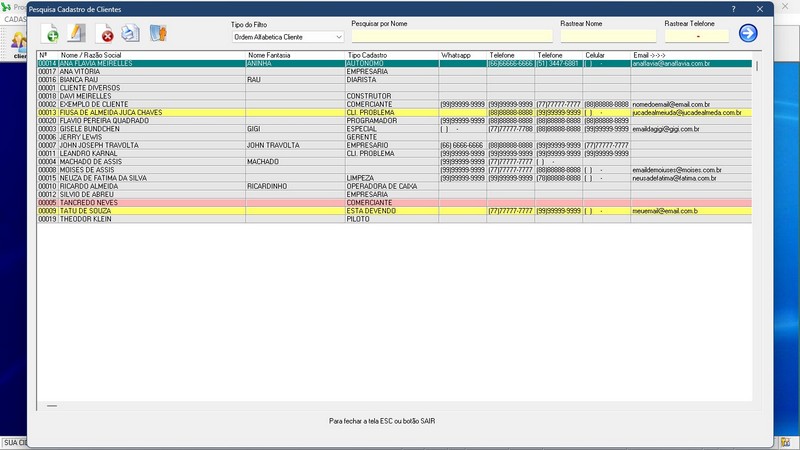The image size is (800, 450).
Task: Click the PROGRAMADOR tipo cadastro cell
Action: [x=392, y=120]
